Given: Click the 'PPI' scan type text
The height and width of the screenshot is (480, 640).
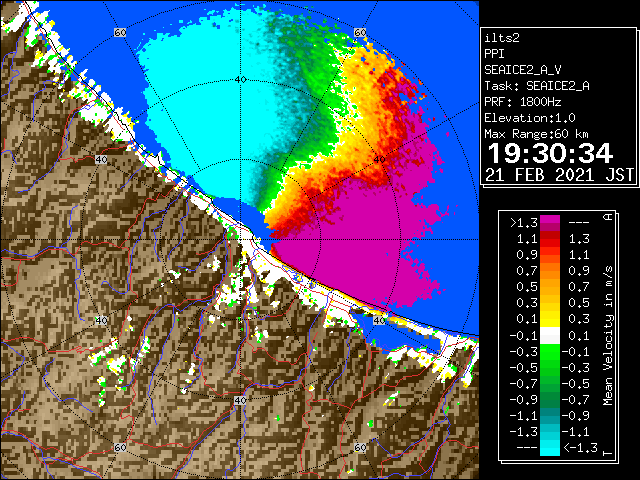Looking at the screenshot, I should point(494,54).
